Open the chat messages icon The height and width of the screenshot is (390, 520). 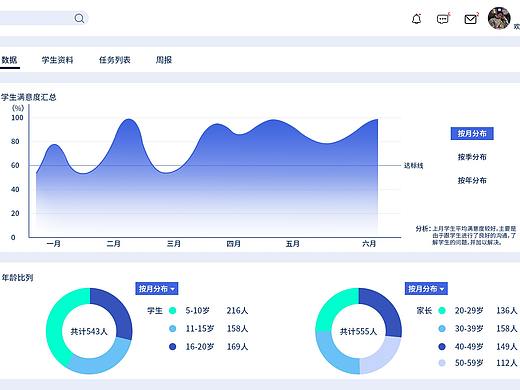[x=443, y=19]
